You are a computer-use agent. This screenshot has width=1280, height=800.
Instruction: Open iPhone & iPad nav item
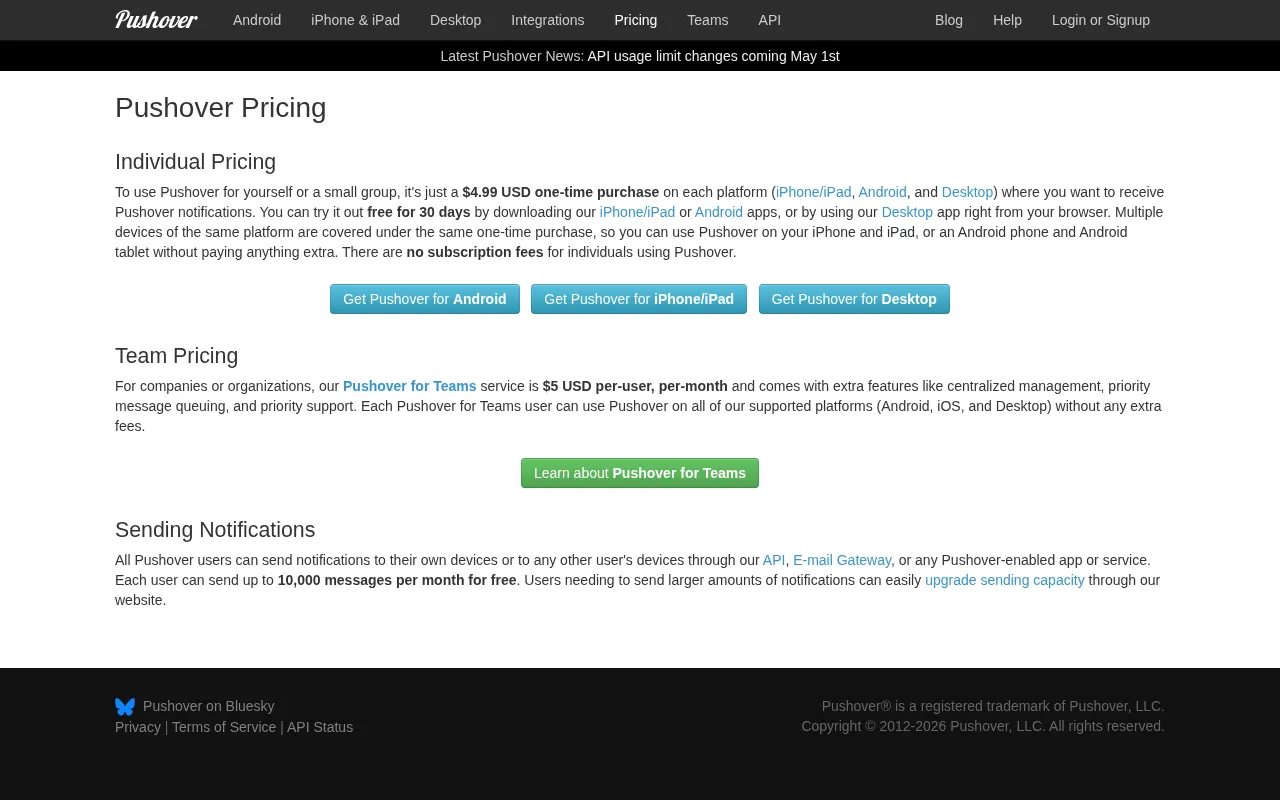pyautogui.click(x=355, y=20)
